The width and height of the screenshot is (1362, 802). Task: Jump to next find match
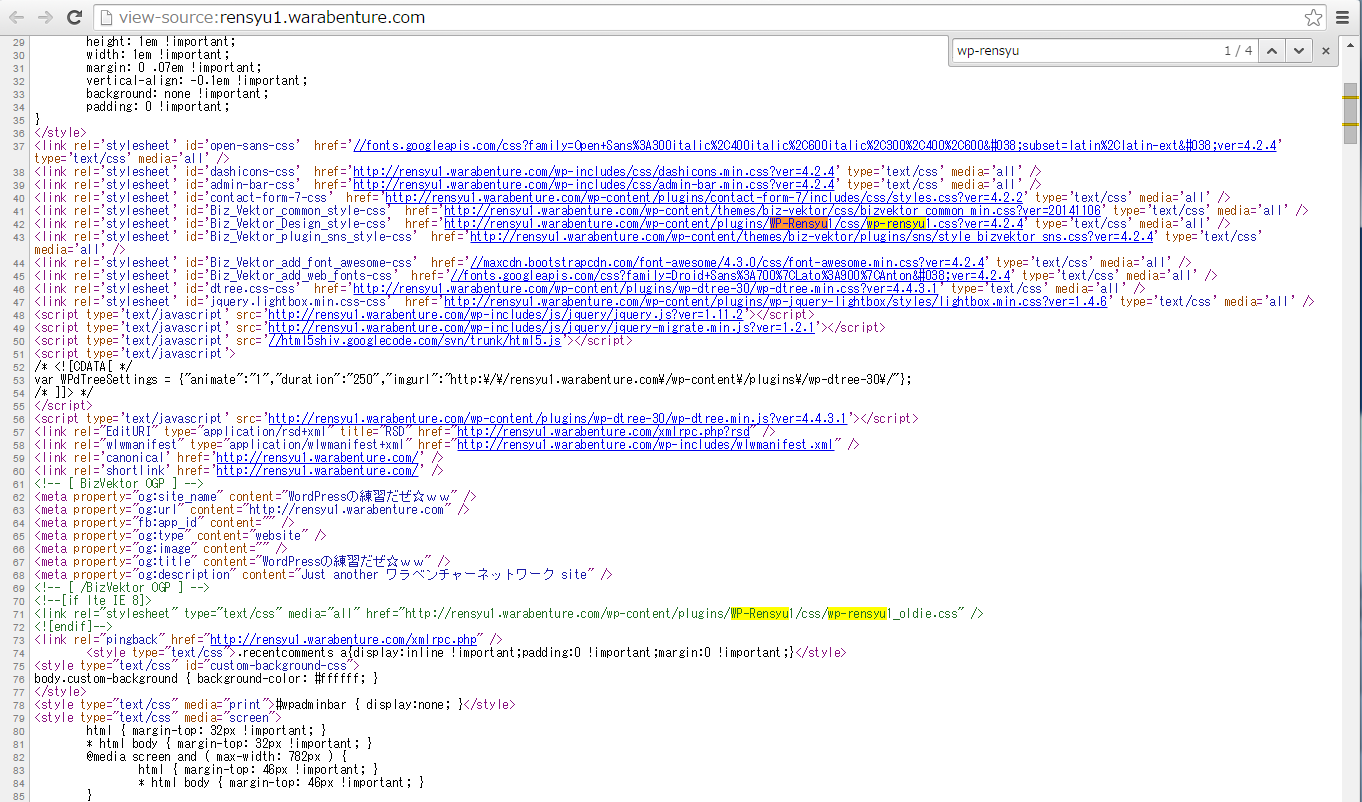[x=1298, y=50]
